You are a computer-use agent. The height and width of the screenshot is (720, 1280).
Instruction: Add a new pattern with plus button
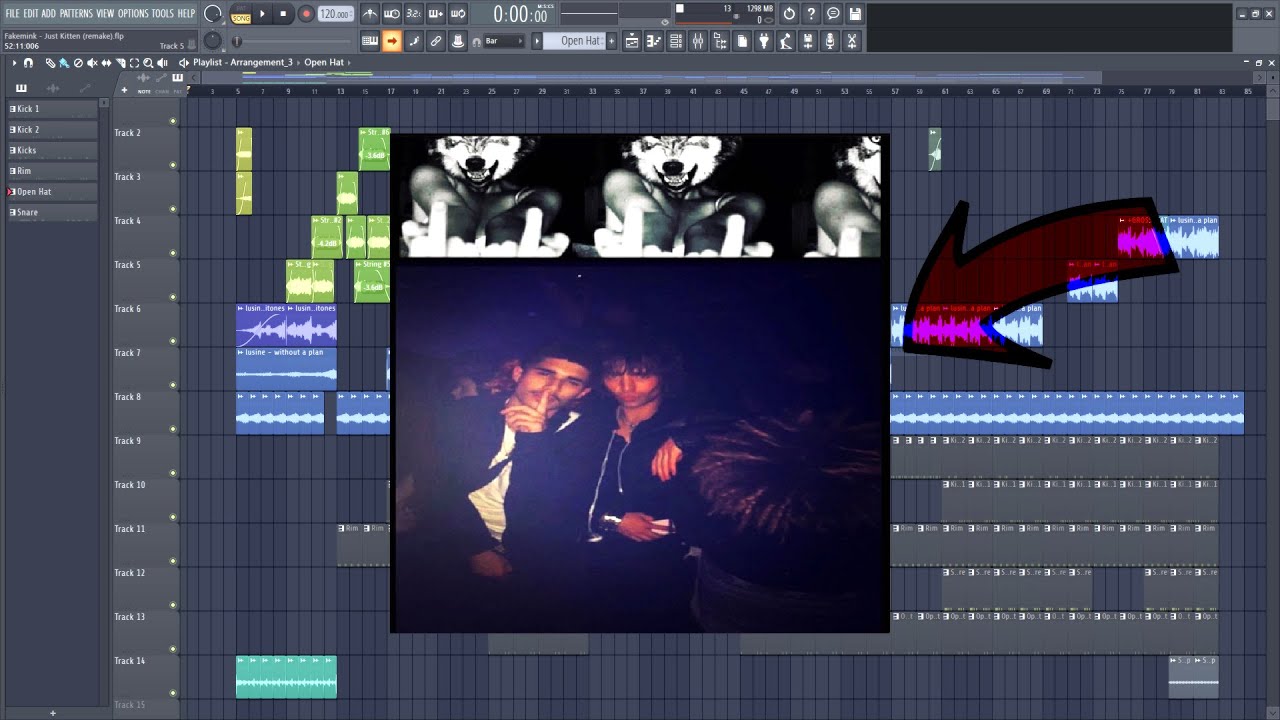(x=612, y=41)
